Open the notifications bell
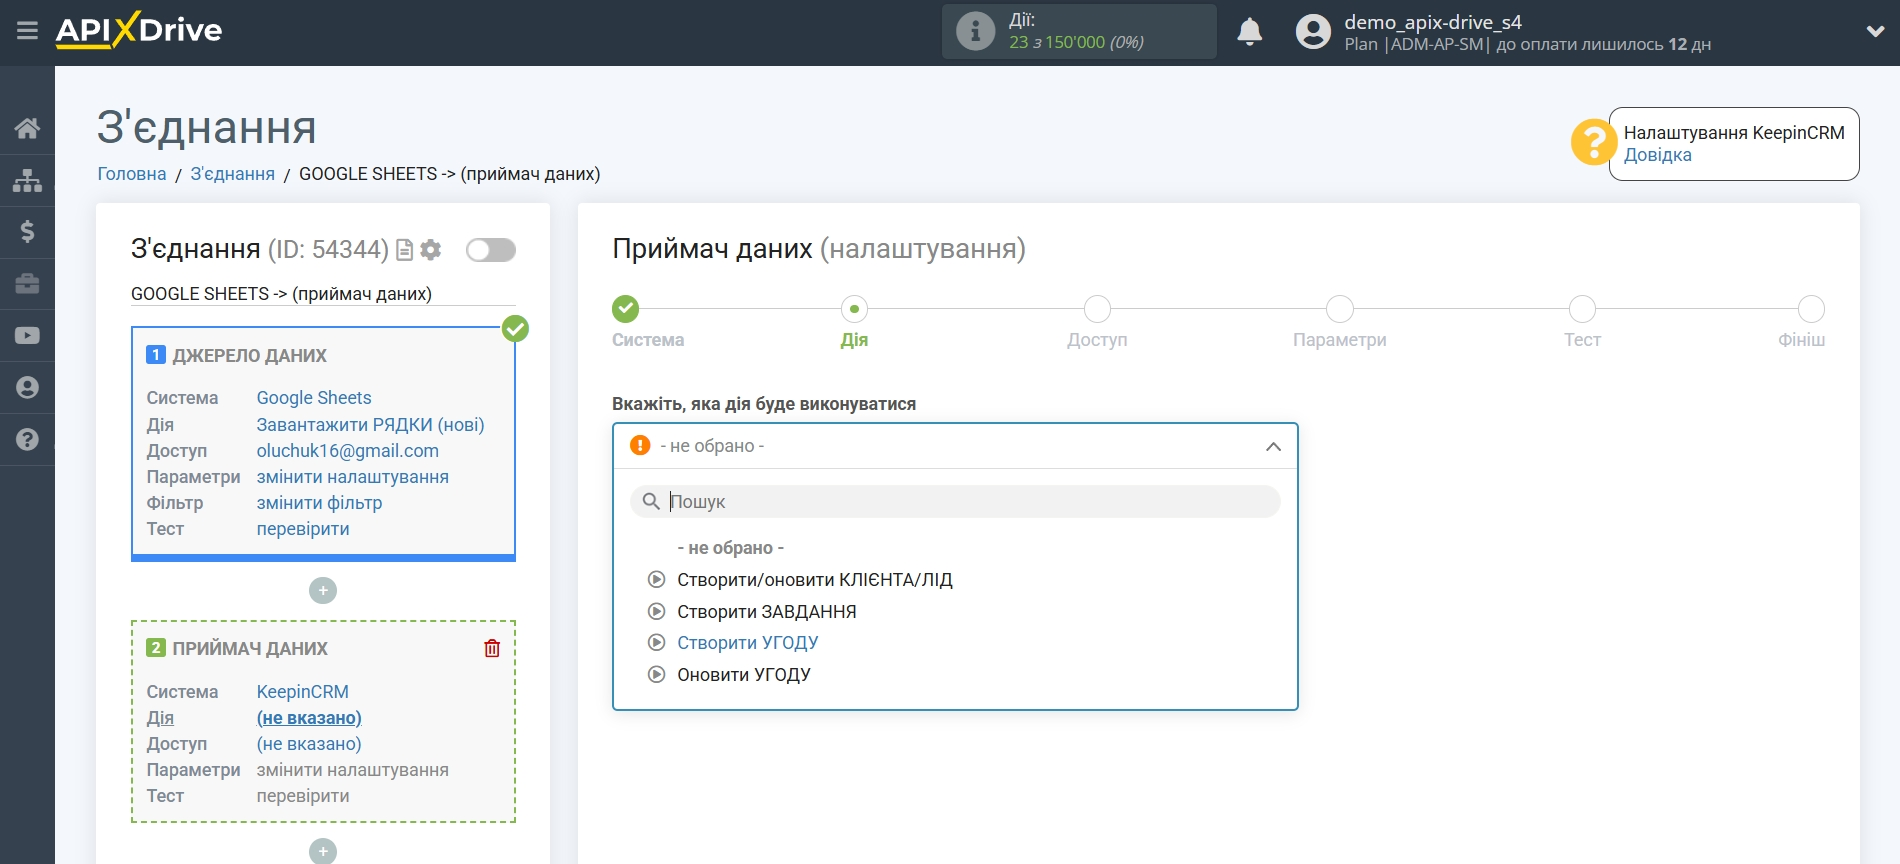Image resolution: width=1900 pixels, height=864 pixels. pyautogui.click(x=1249, y=32)
